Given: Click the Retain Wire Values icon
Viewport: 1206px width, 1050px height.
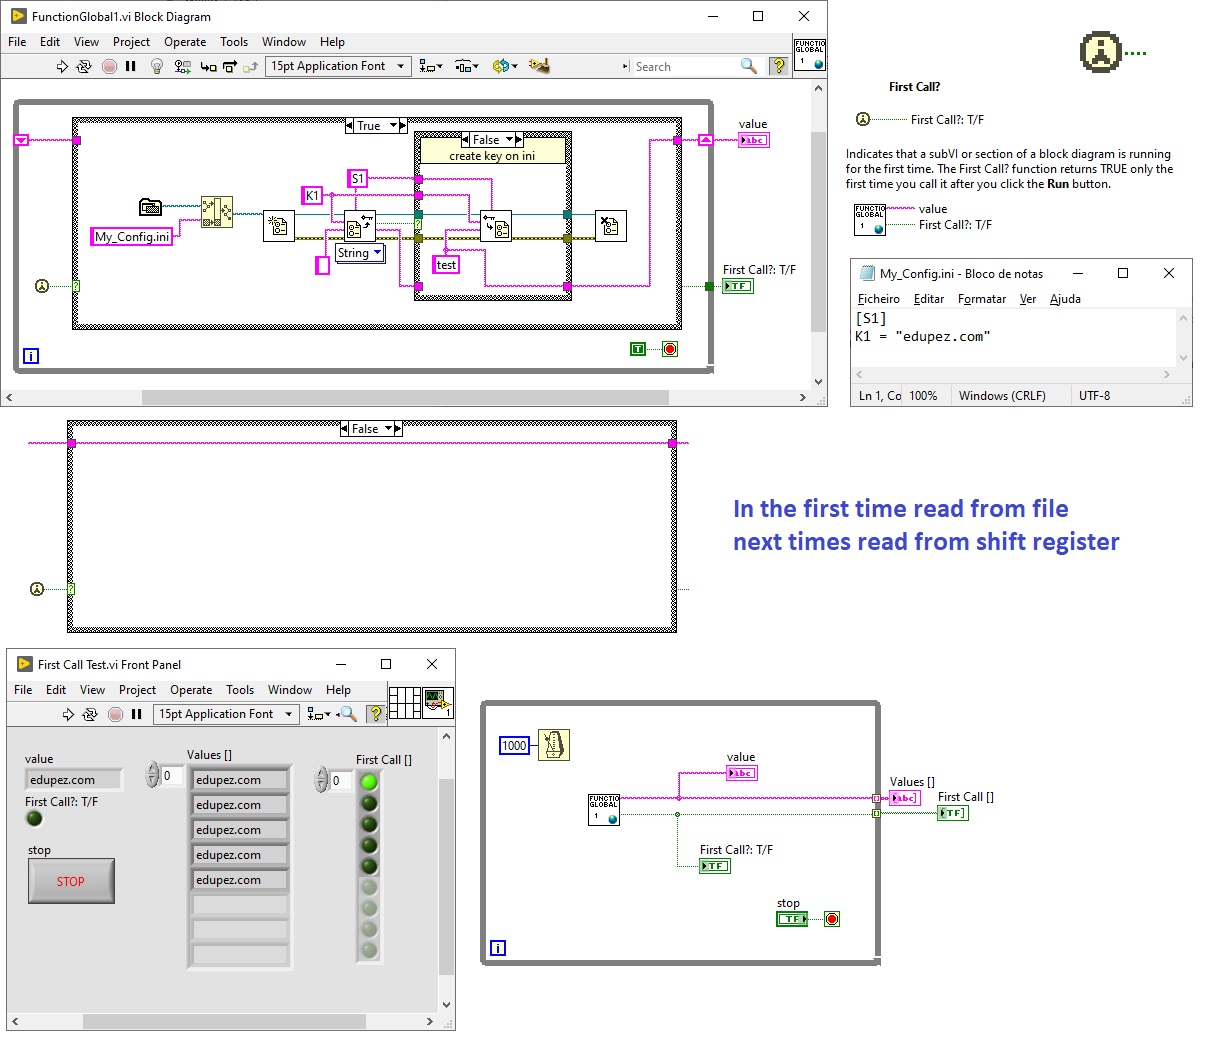Looking at the screenshot, I should click(x=183, y=66).
